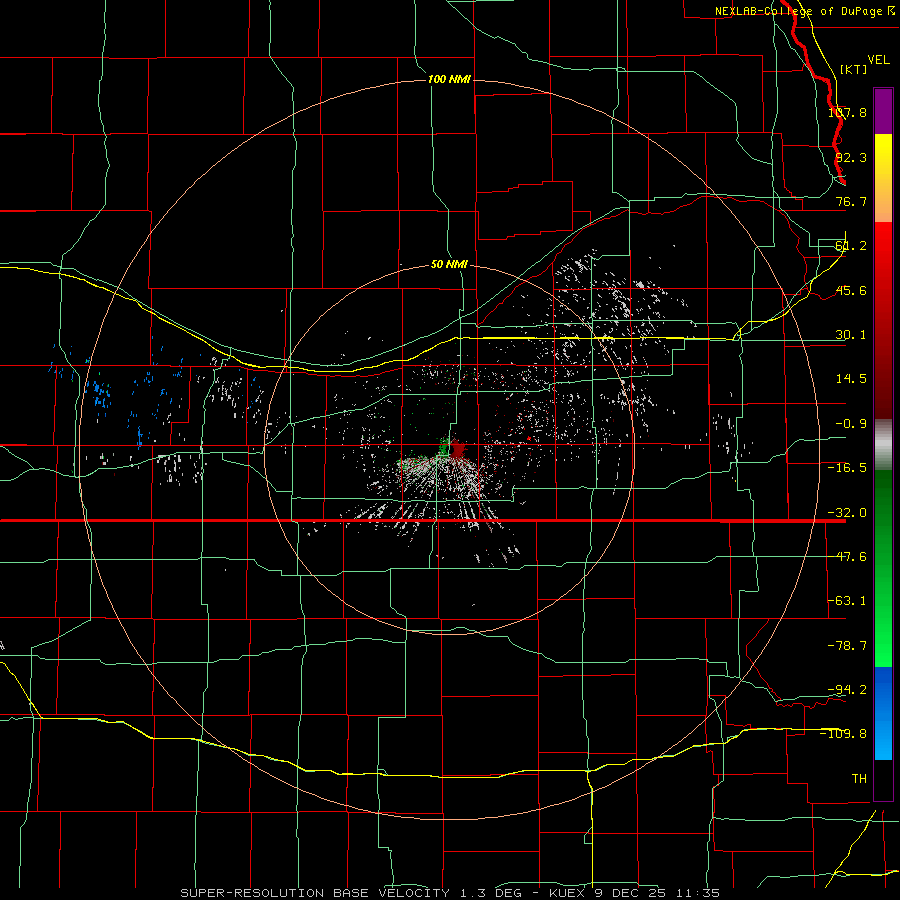This screenshot has height=900, width=900.
Task: Click the -16.5 scale value
Action: 847,468
